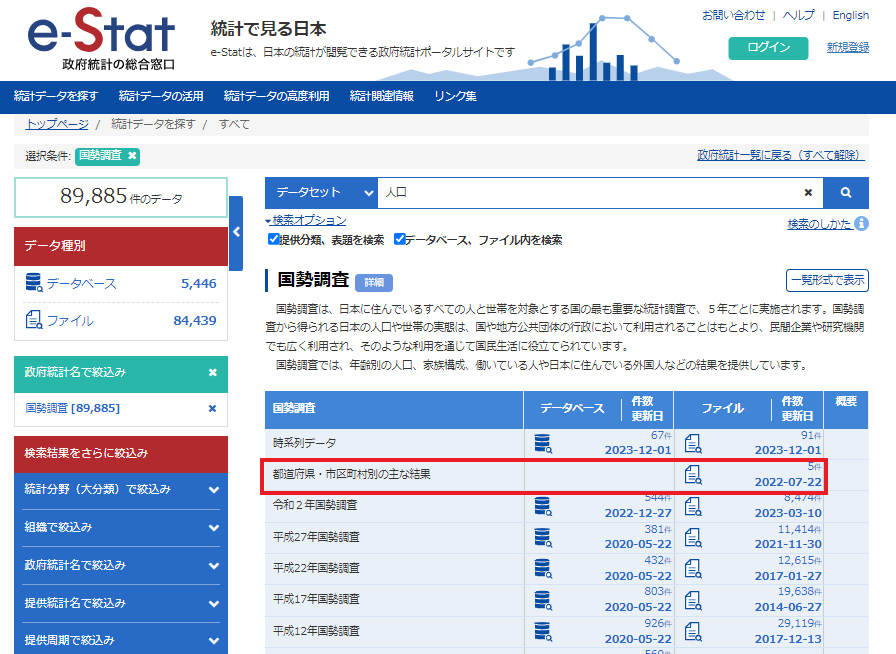Click the info icon beside 検索のしかた
Viewport: 896px width, 654px height.
(862, 224)
